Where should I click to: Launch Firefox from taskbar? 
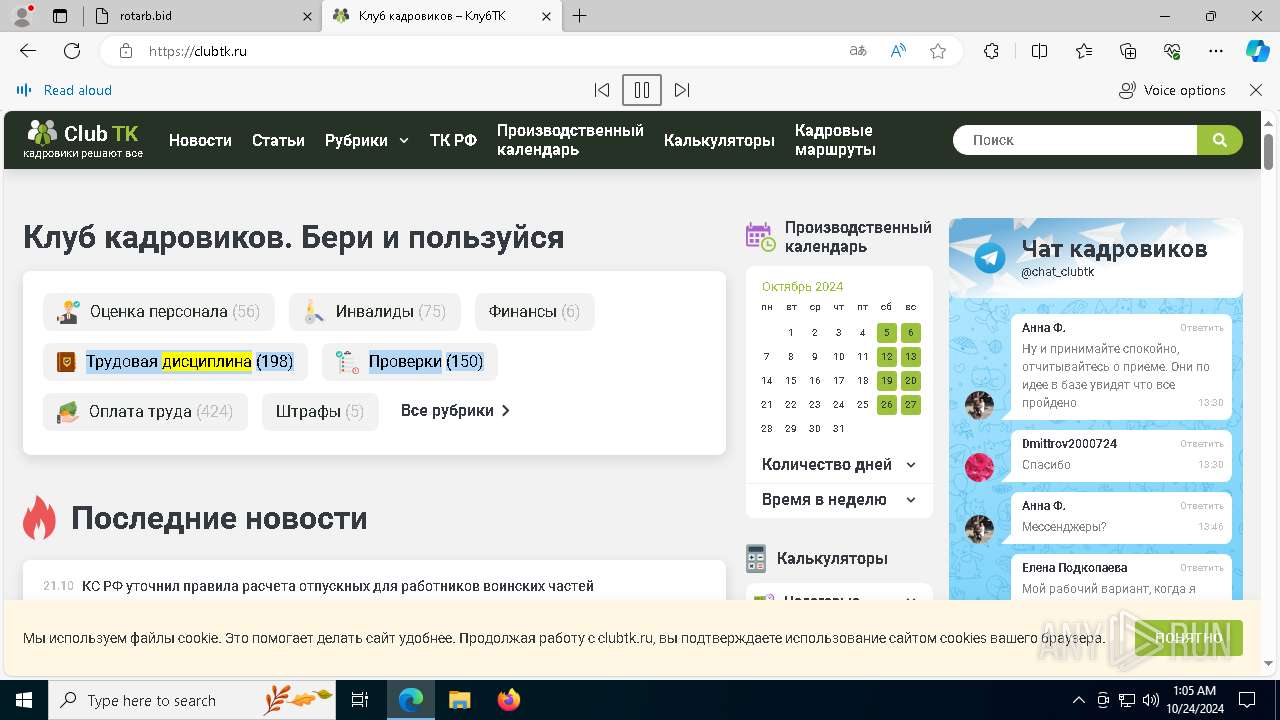pos(509,700)
